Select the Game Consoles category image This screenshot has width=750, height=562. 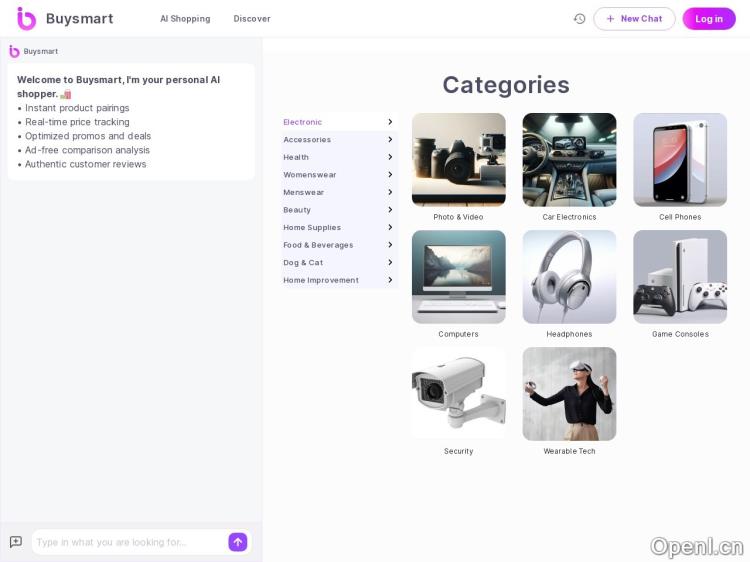[680, 277]
